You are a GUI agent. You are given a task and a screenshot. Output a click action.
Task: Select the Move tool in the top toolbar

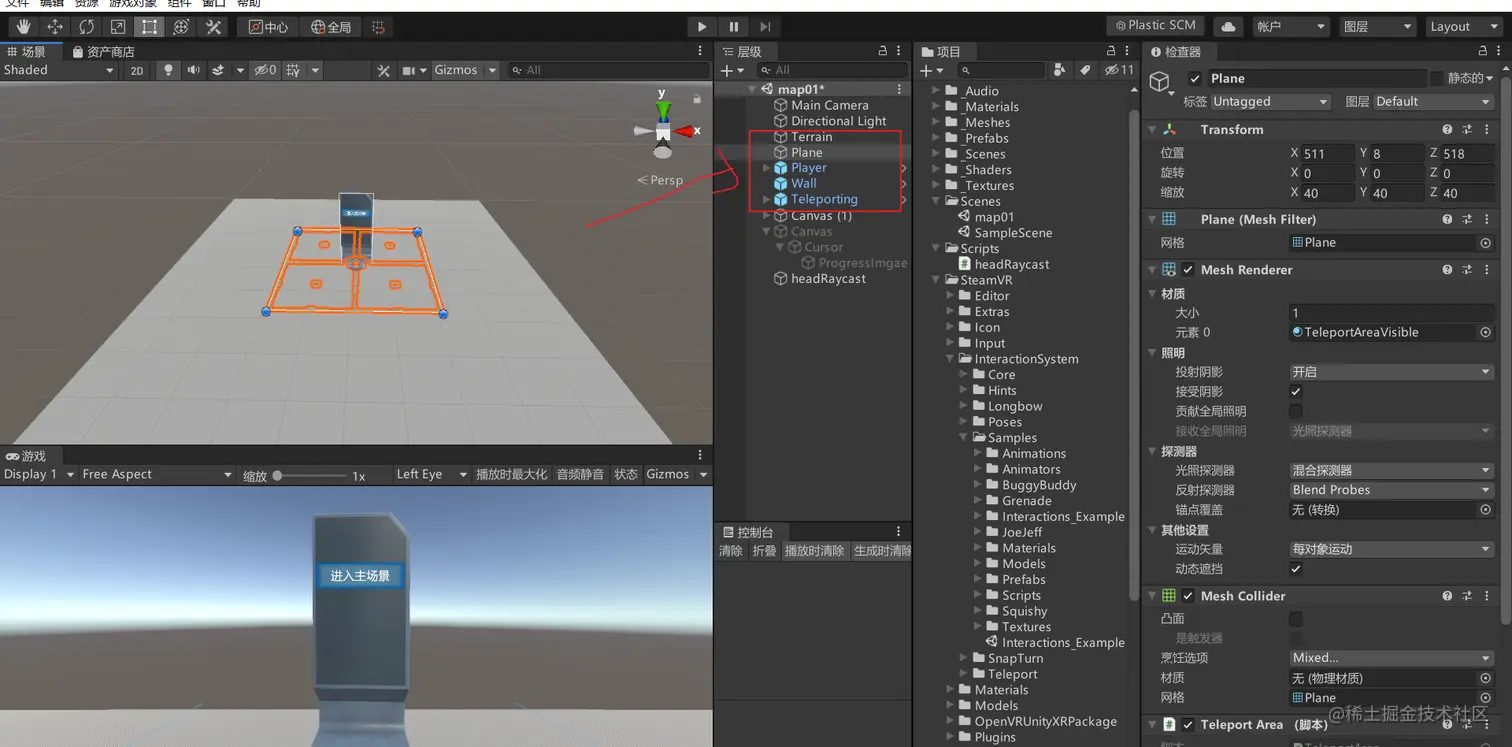(x=55, y=27)
